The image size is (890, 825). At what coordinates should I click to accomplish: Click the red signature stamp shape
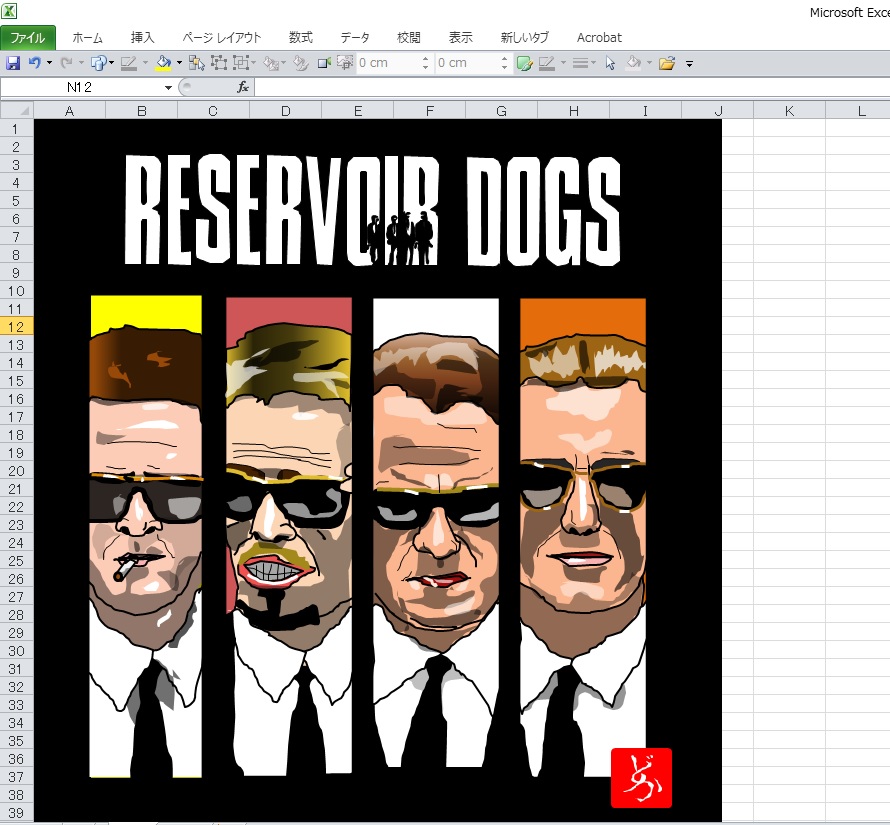coord(641,778)
